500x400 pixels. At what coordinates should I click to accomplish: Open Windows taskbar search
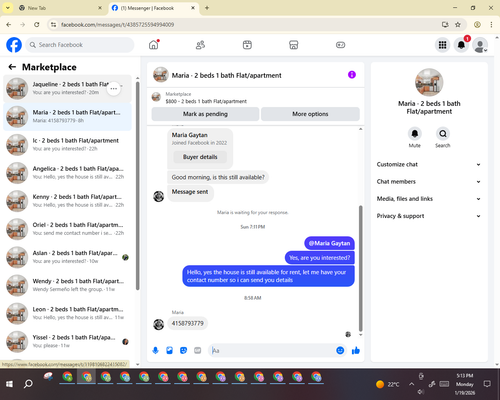point(28,384)
